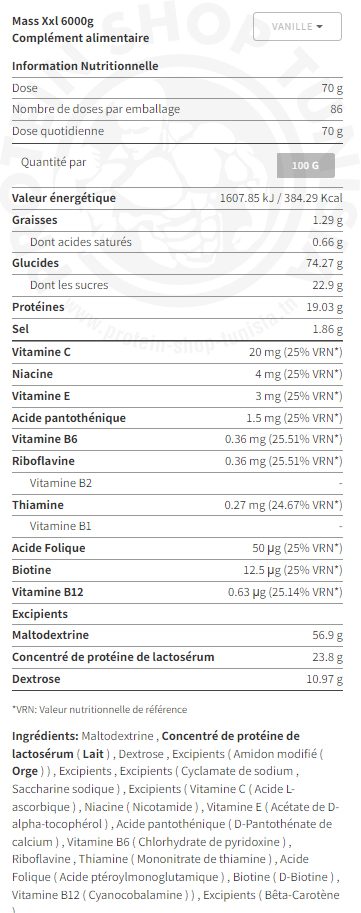Select the Vitamine C row
The image size is (361, 913).
point(177,352)
